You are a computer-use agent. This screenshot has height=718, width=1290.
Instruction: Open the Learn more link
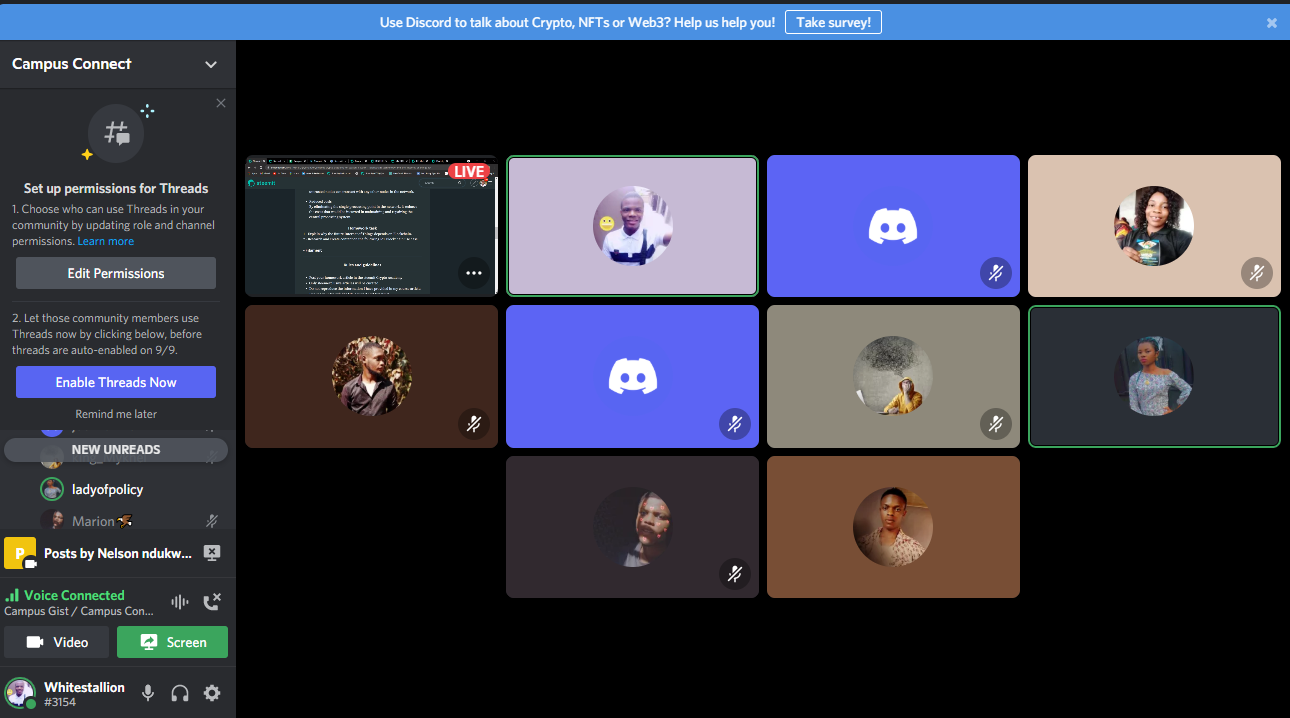pos(106,241)
